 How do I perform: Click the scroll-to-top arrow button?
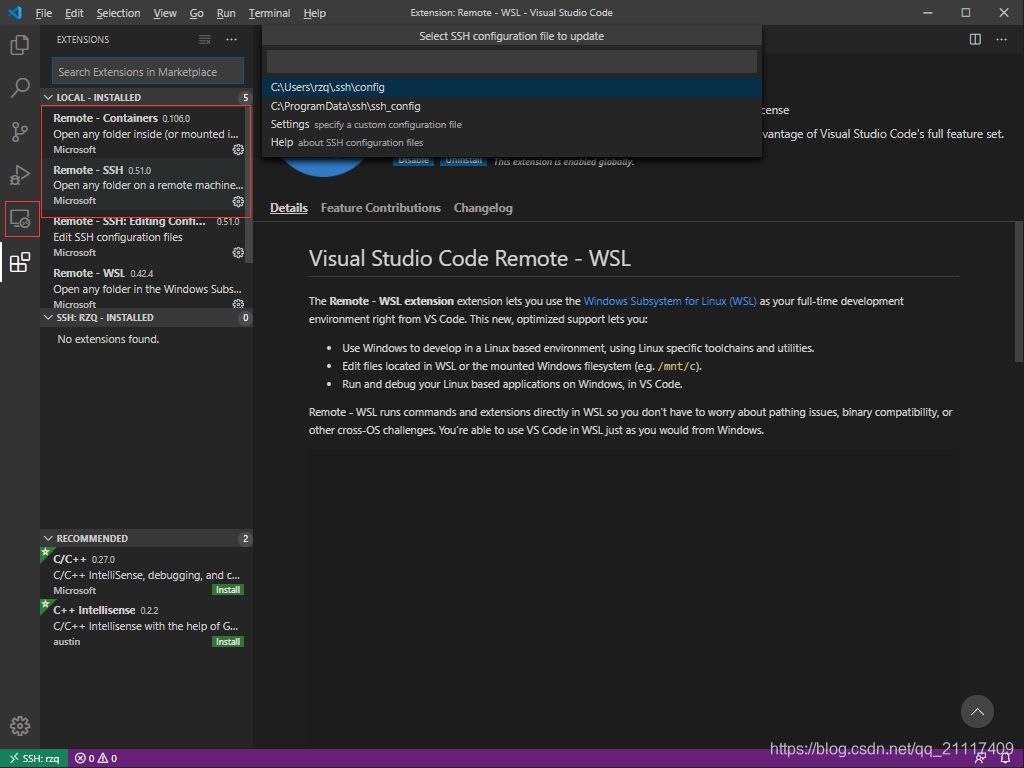(977, 711)
